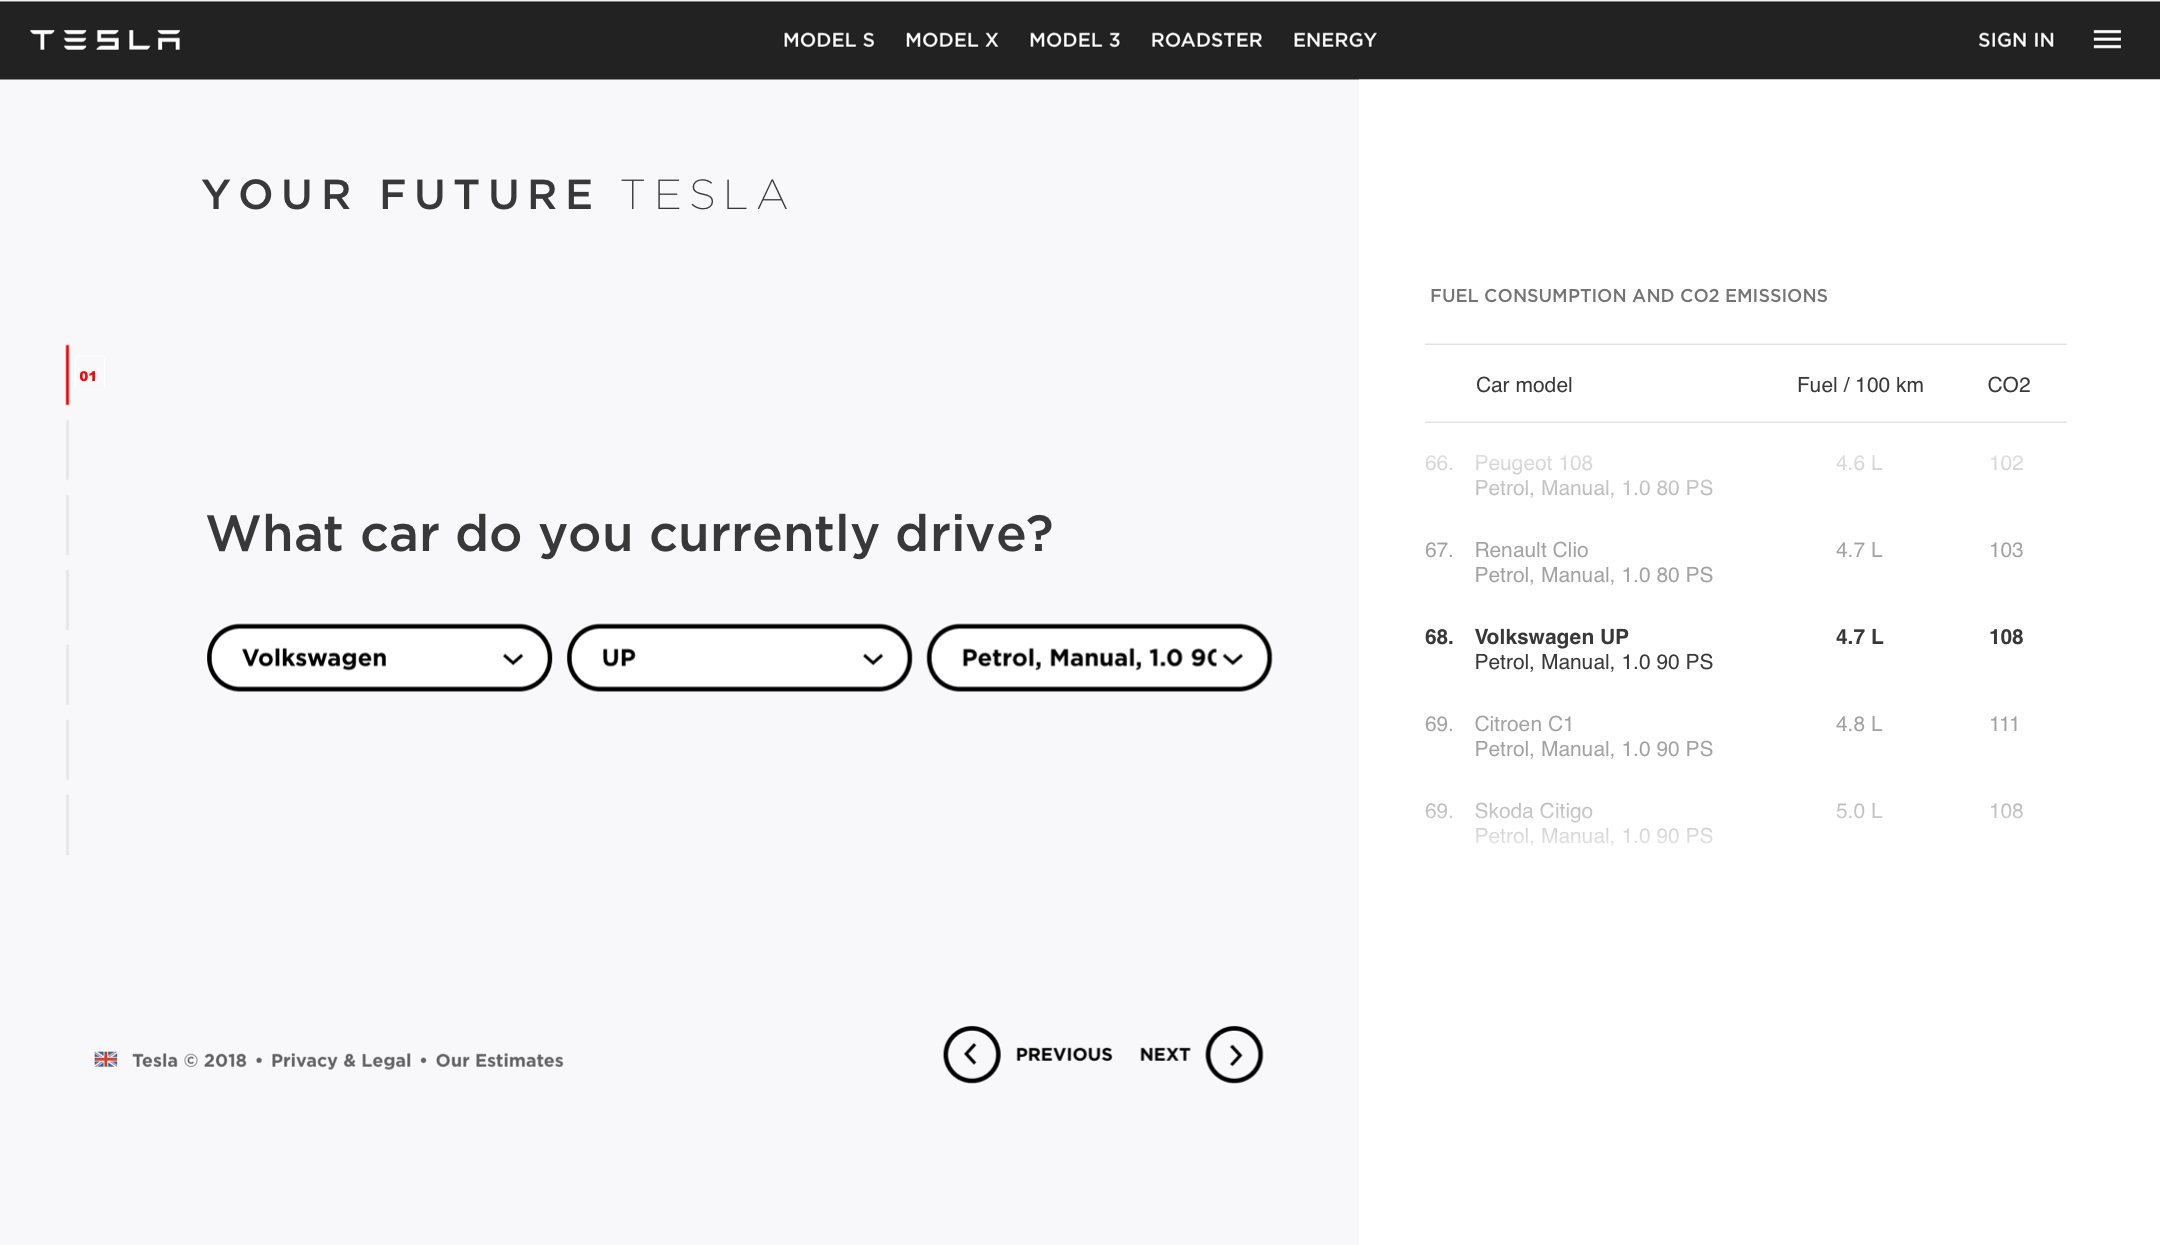Screen dimensions: 2160x1245
Task: Click the previous arrow circle icon
Action: 971,1054
